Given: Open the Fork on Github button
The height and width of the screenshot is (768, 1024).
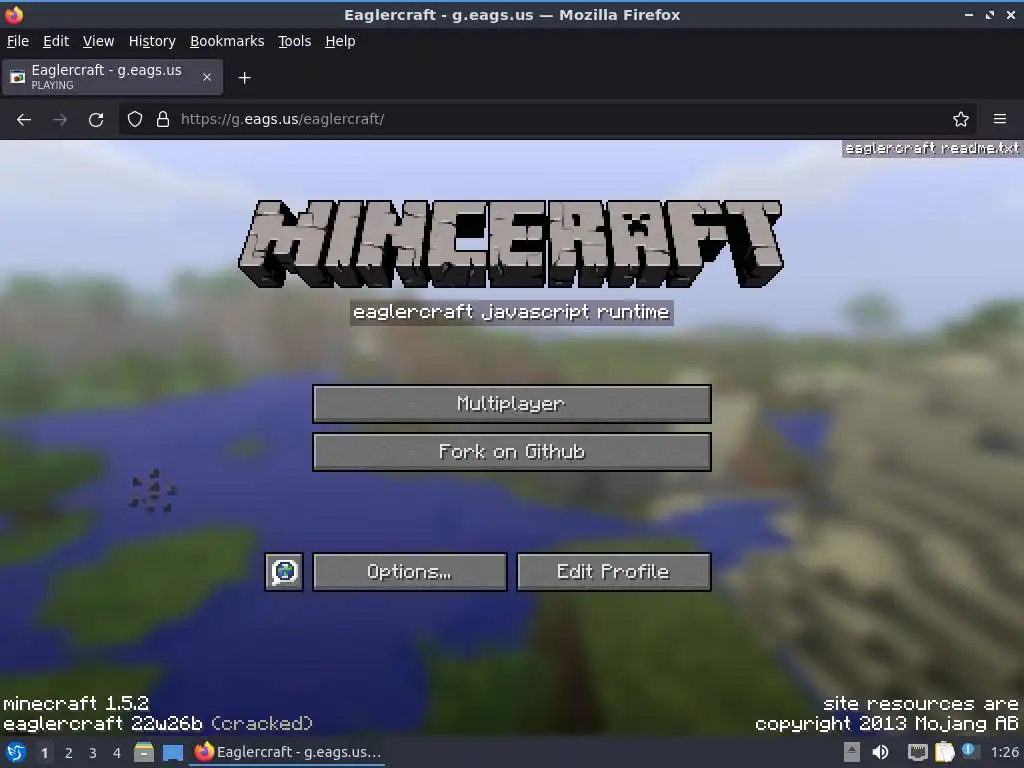Looking at the screenshot, I should (511, 452).
